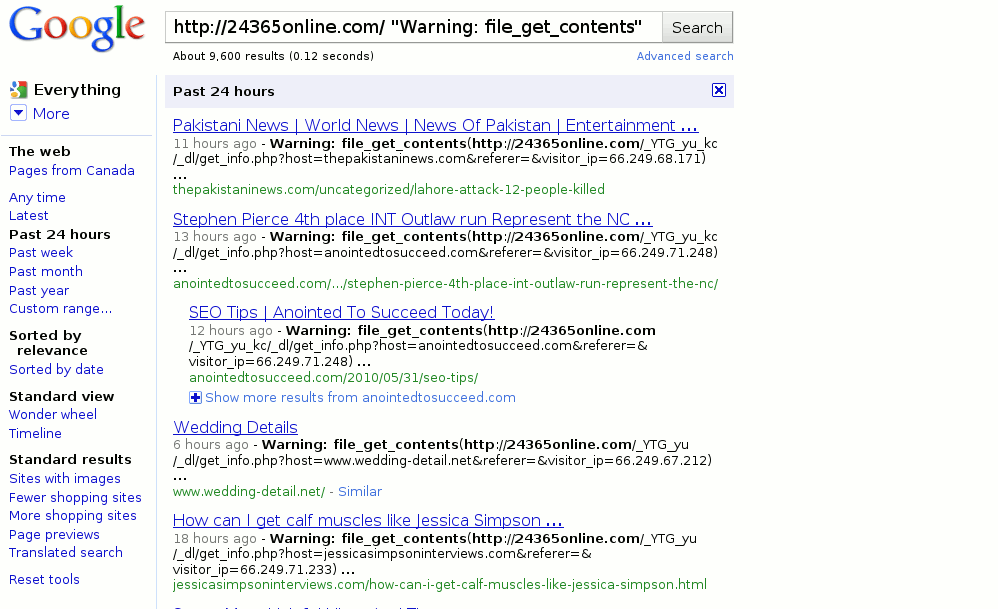This screenshot has height=609, width=998.
Task: Click Standard view label
Action: pyautogui.click(x=62, y=396)
